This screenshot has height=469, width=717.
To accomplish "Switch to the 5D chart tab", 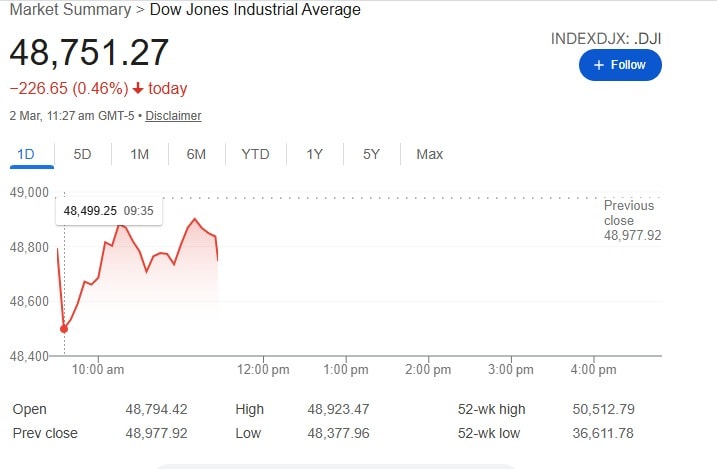I will click(x=83, y=154).
